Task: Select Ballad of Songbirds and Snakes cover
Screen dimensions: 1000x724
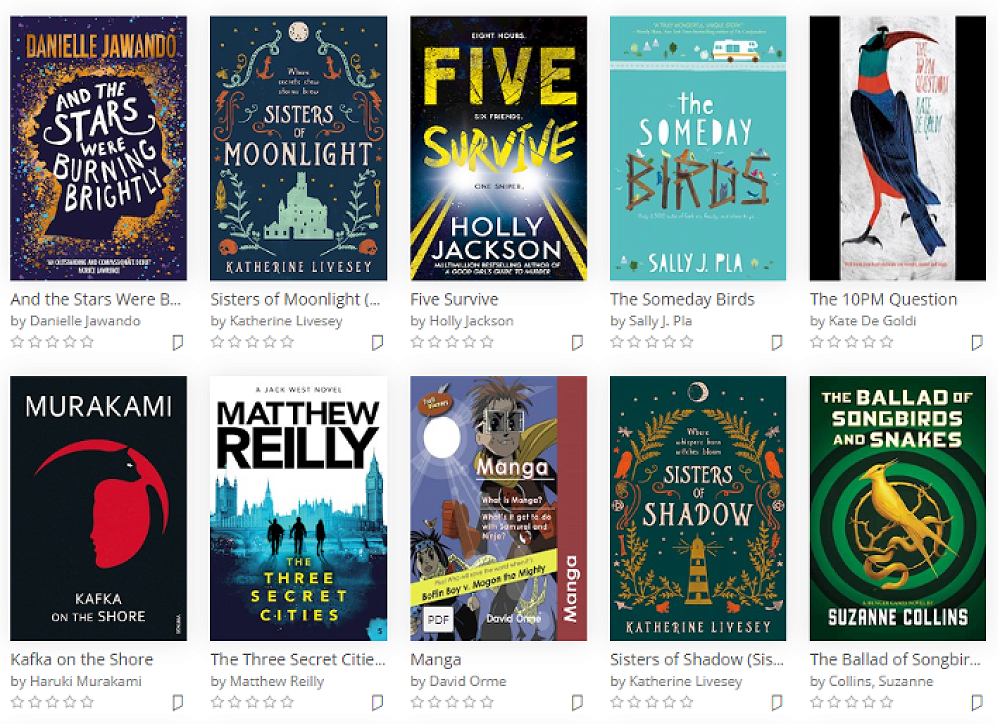Action: point(897,508)
